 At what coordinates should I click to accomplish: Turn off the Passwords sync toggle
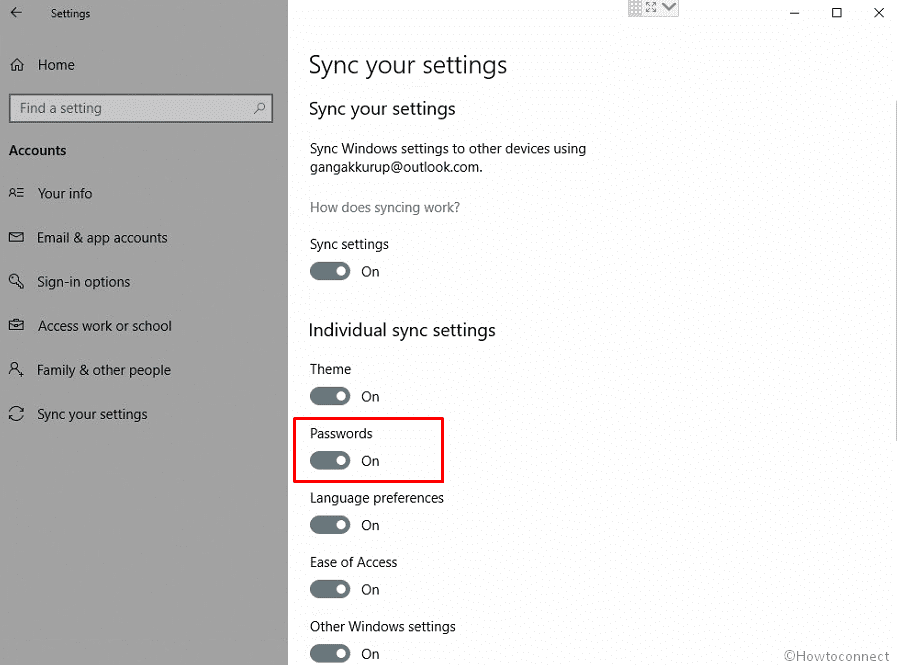330,460
